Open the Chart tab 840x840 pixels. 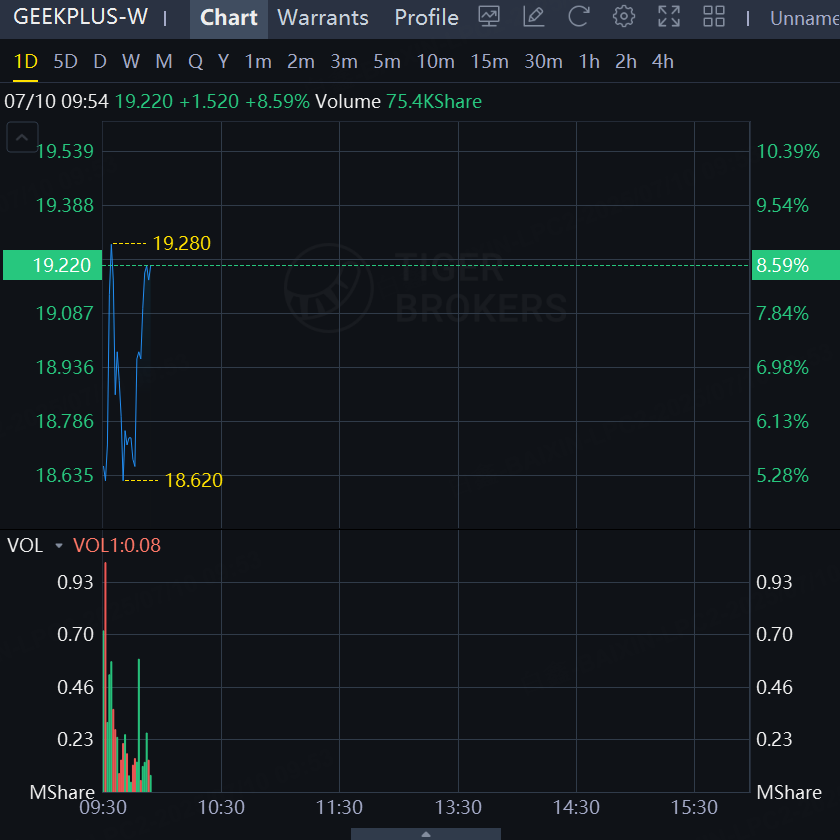[x=229, y=18]
